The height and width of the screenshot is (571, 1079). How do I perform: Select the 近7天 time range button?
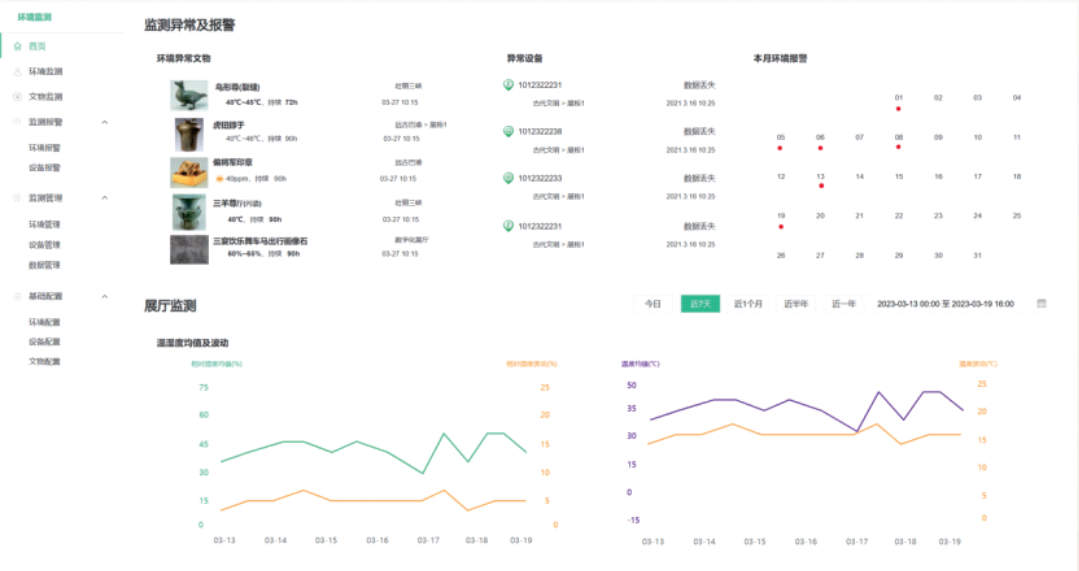pyautogui.click(x=701, y=304)
